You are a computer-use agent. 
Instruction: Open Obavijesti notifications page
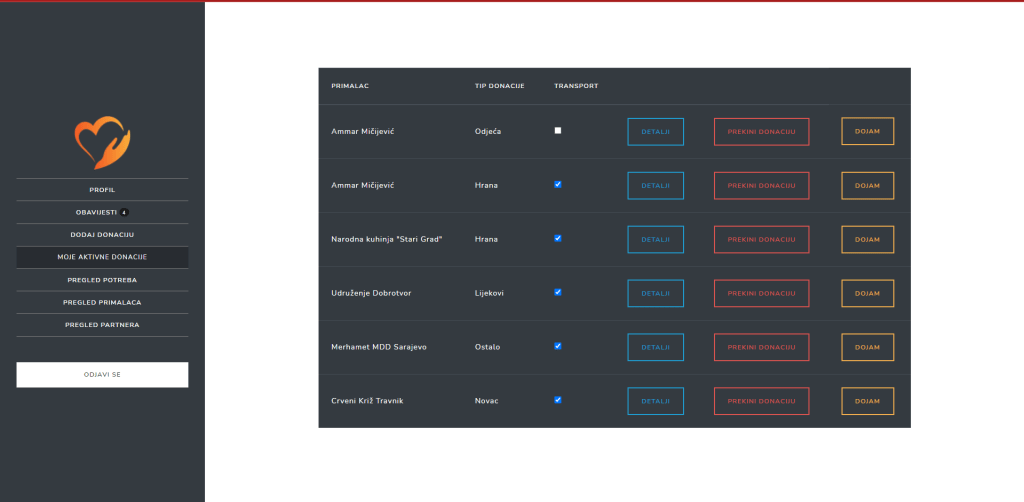pos(96,212)
